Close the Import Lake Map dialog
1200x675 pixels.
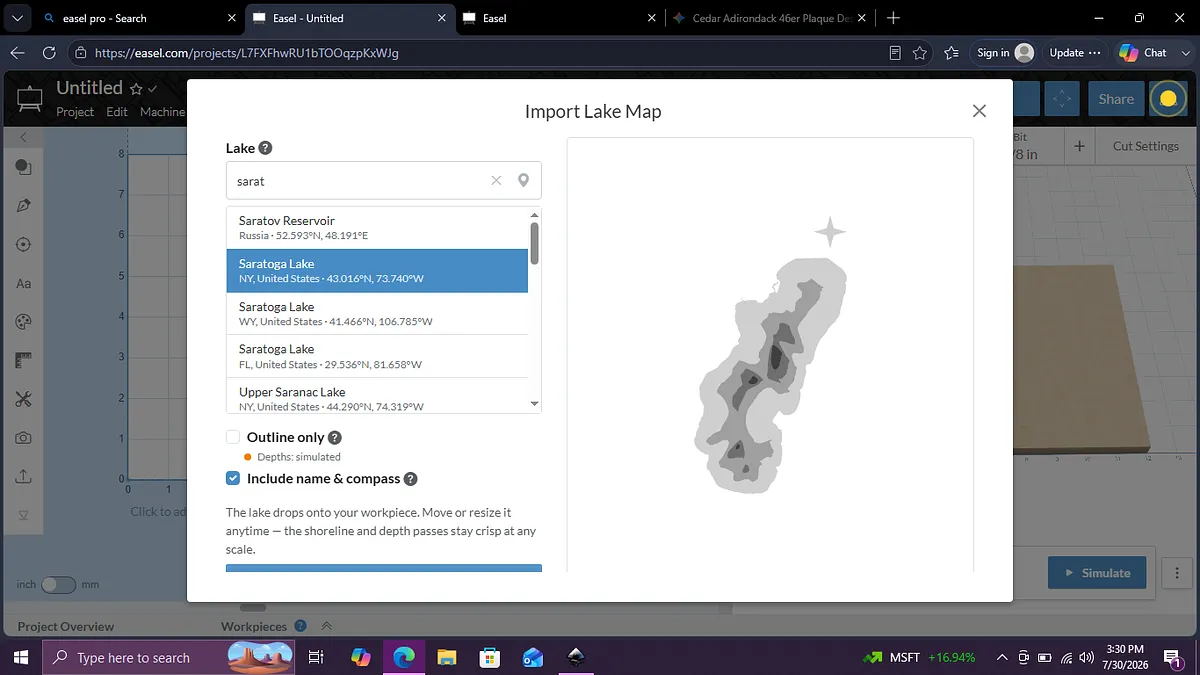click(980, 111)
